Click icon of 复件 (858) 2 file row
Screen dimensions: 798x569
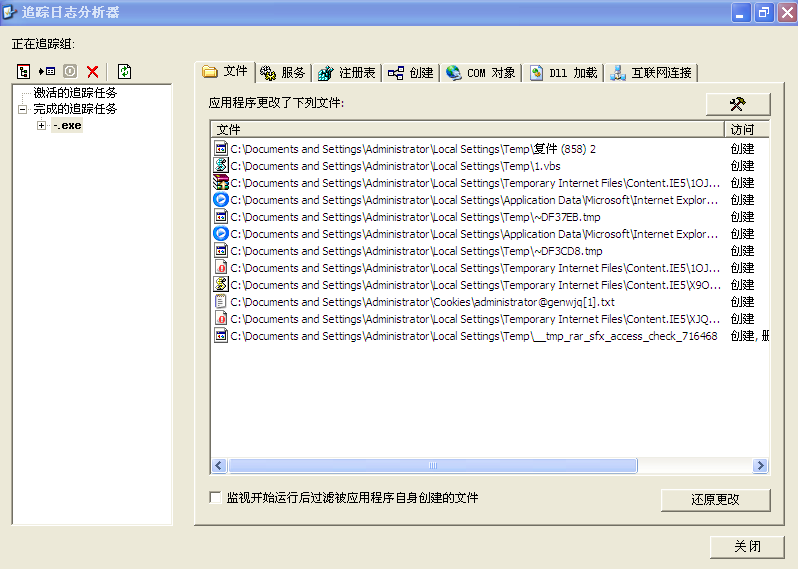(220, 149)
